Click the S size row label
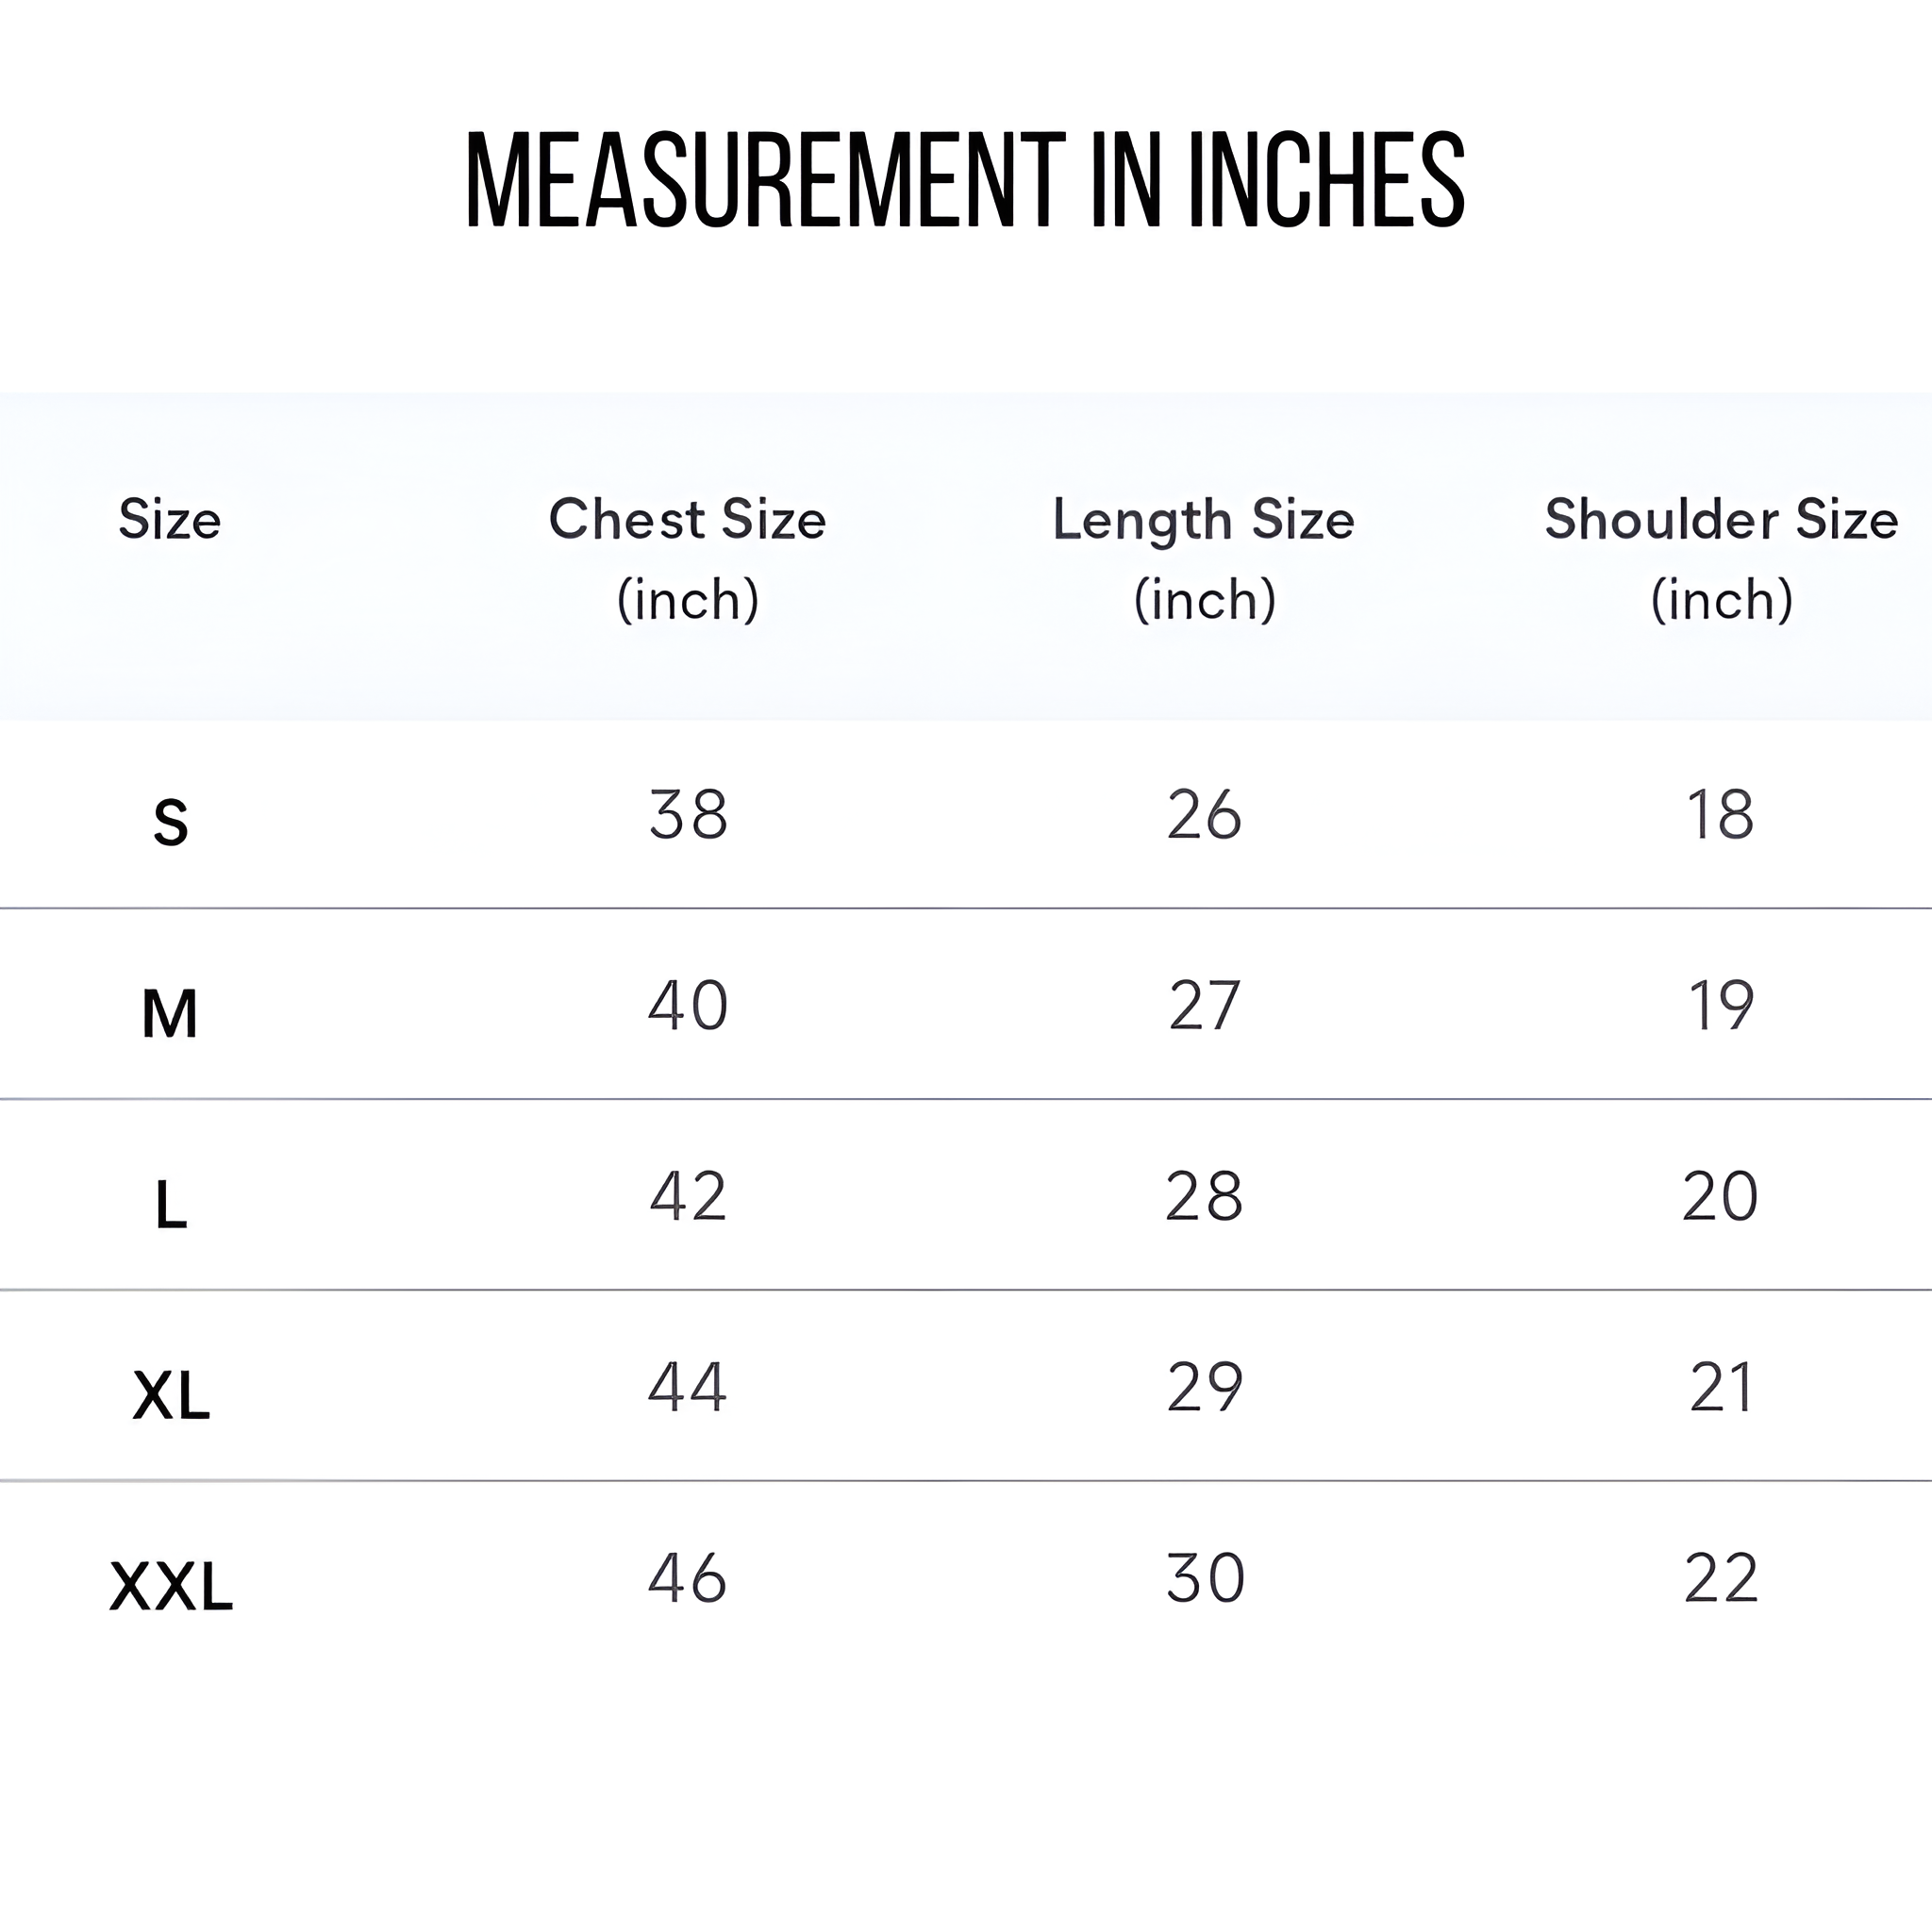This screenshot has height=1932, width=1932. 171,823
